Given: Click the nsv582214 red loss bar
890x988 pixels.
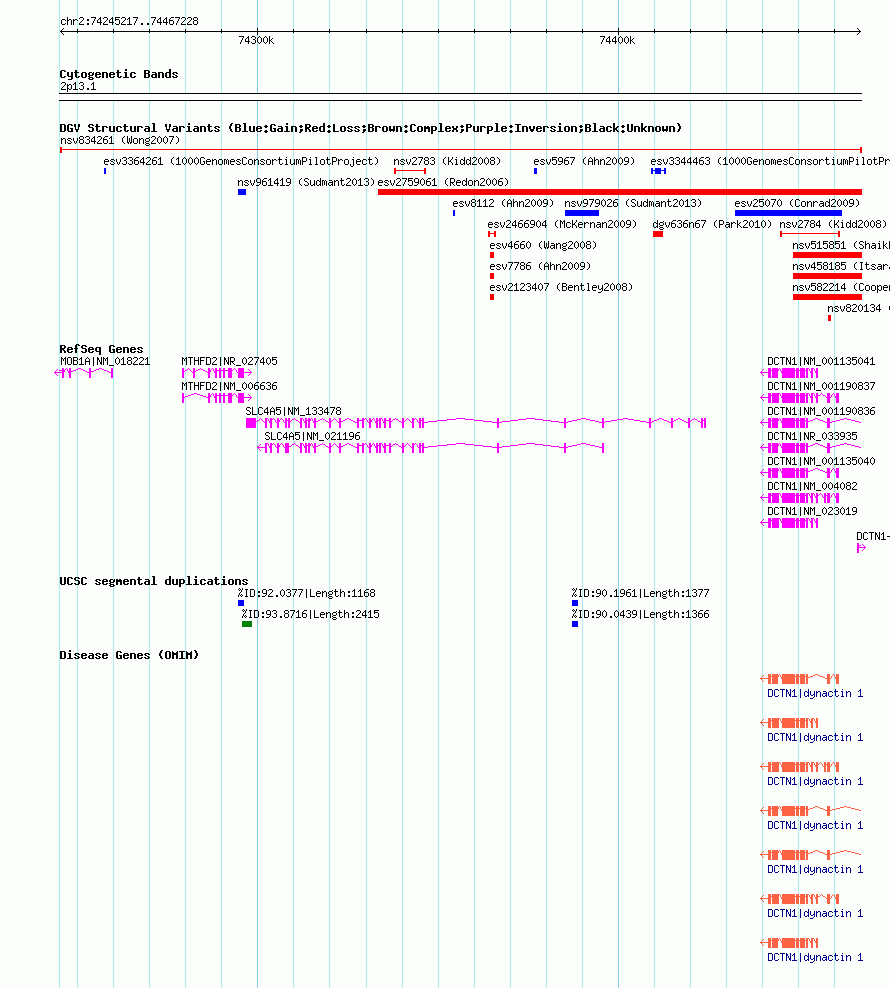Looking at the screenshot, I should 827,297.
